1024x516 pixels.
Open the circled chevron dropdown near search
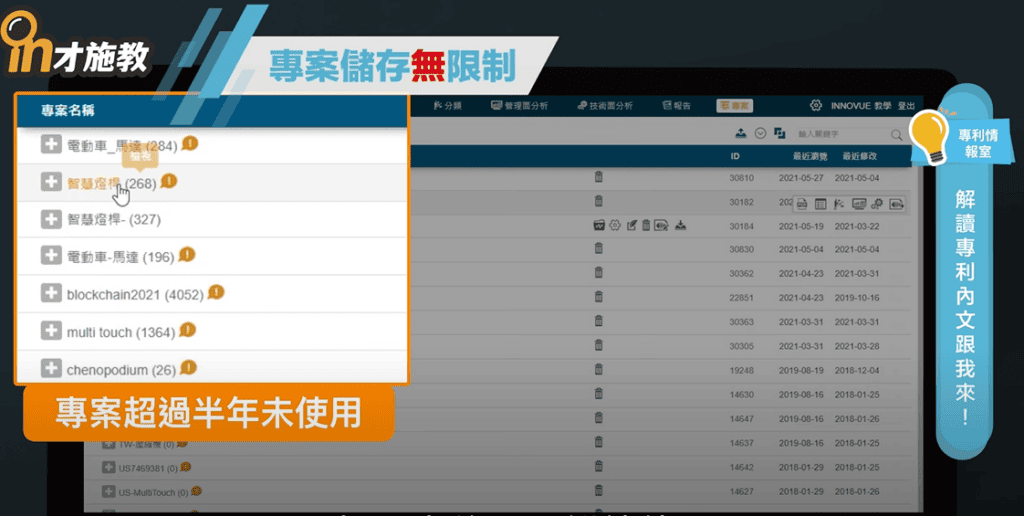760,134
